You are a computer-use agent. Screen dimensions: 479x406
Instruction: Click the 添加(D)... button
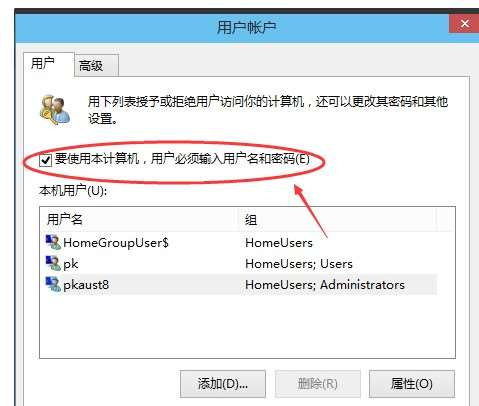click(223, 384)
